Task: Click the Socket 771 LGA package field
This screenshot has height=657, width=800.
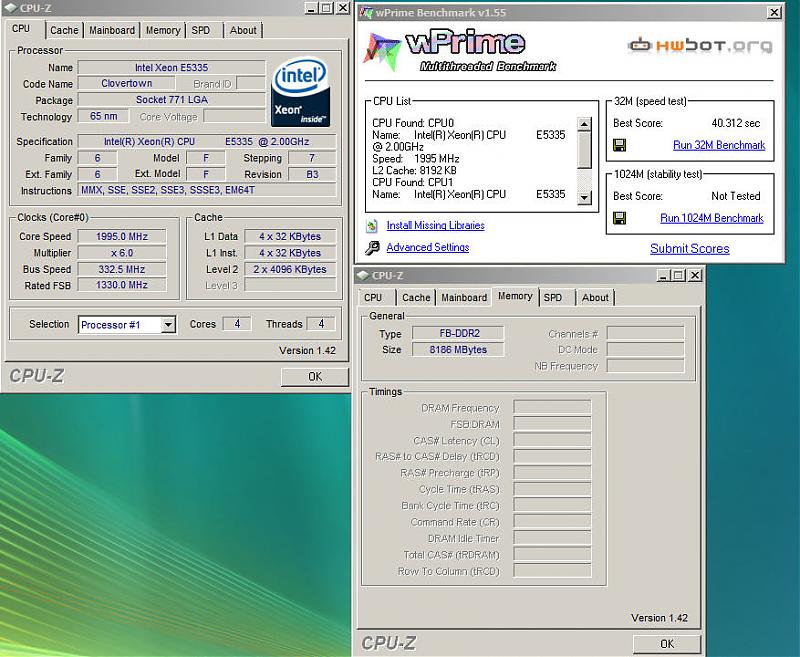Action: (x=171, y=99)
